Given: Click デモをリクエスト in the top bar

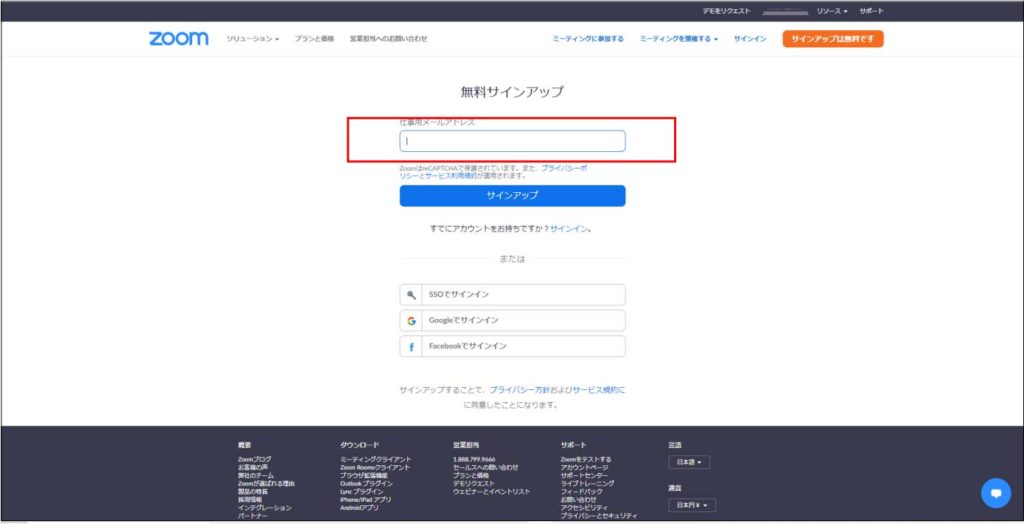Looking at the screenshot, I should tap(726, 11).
